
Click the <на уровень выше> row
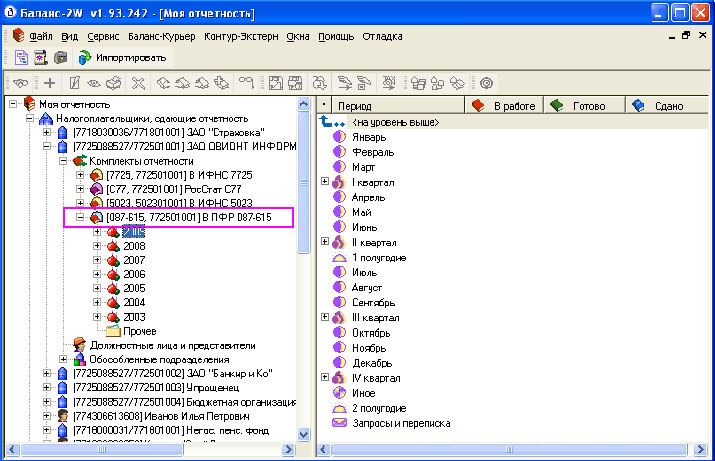point(513,122)
